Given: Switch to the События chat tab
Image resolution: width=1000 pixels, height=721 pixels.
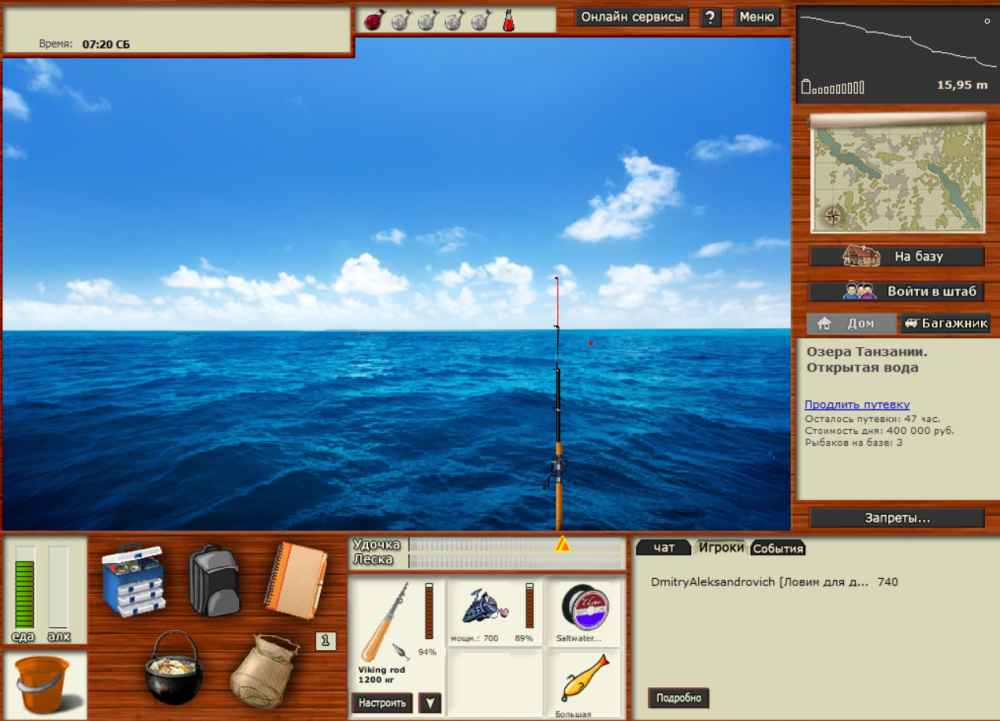Looking at the screenshot, I should coord(781,548).
